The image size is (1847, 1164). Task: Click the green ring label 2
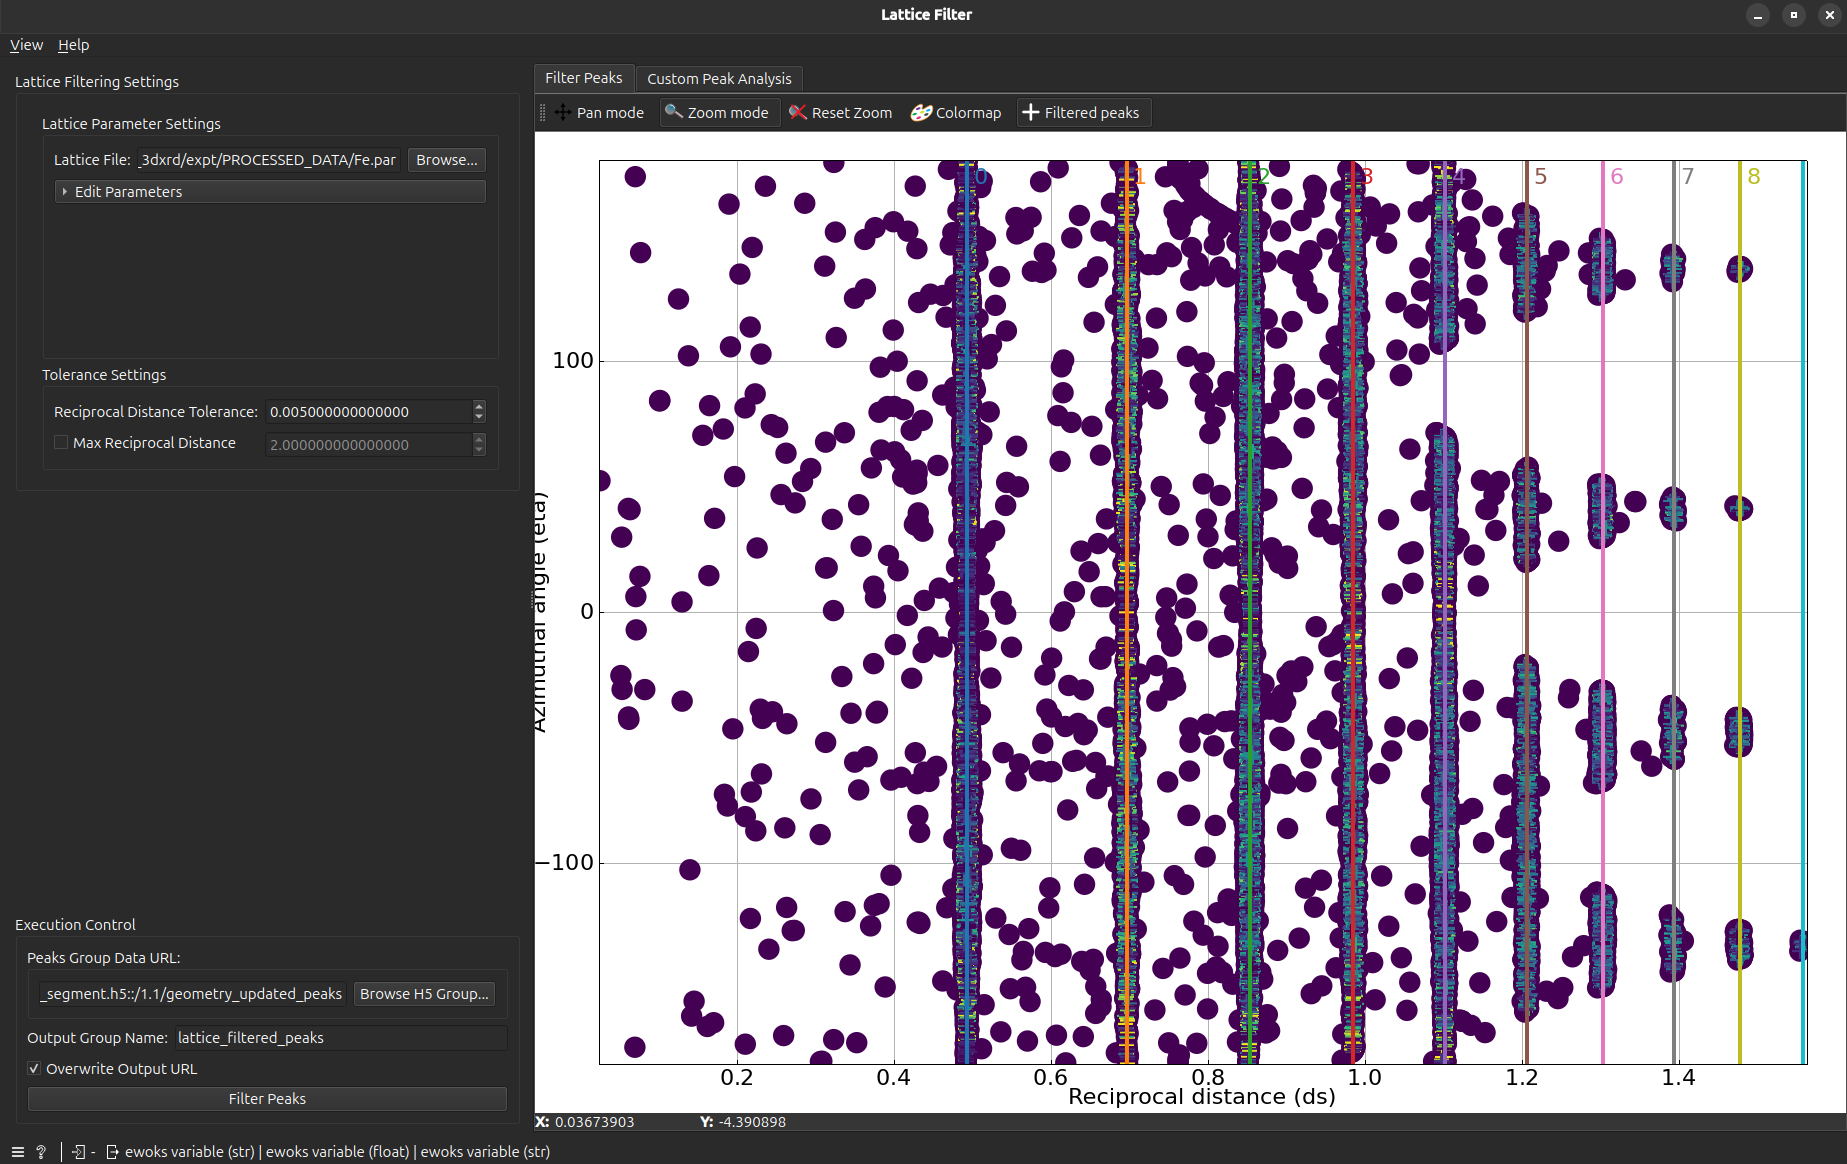pos(1264,177)
